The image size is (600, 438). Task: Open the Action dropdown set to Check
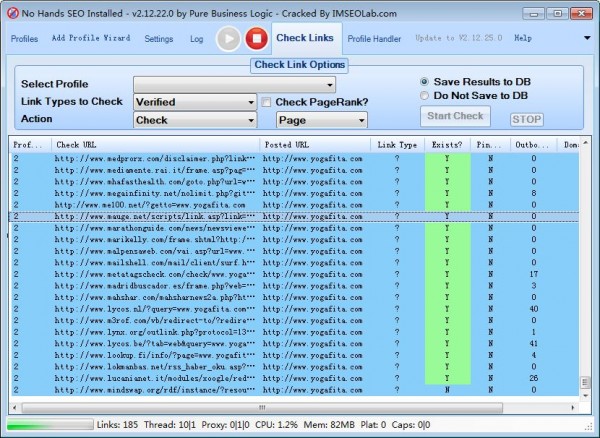point(195,120)
